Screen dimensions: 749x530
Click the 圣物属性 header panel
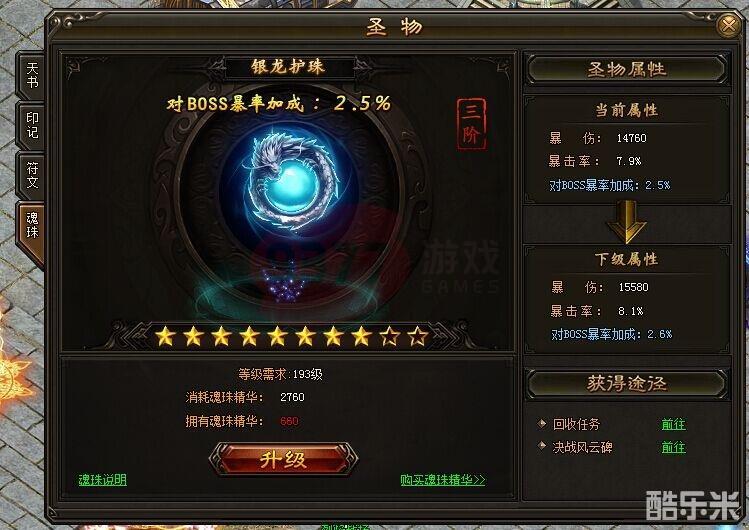pos(627,70)
